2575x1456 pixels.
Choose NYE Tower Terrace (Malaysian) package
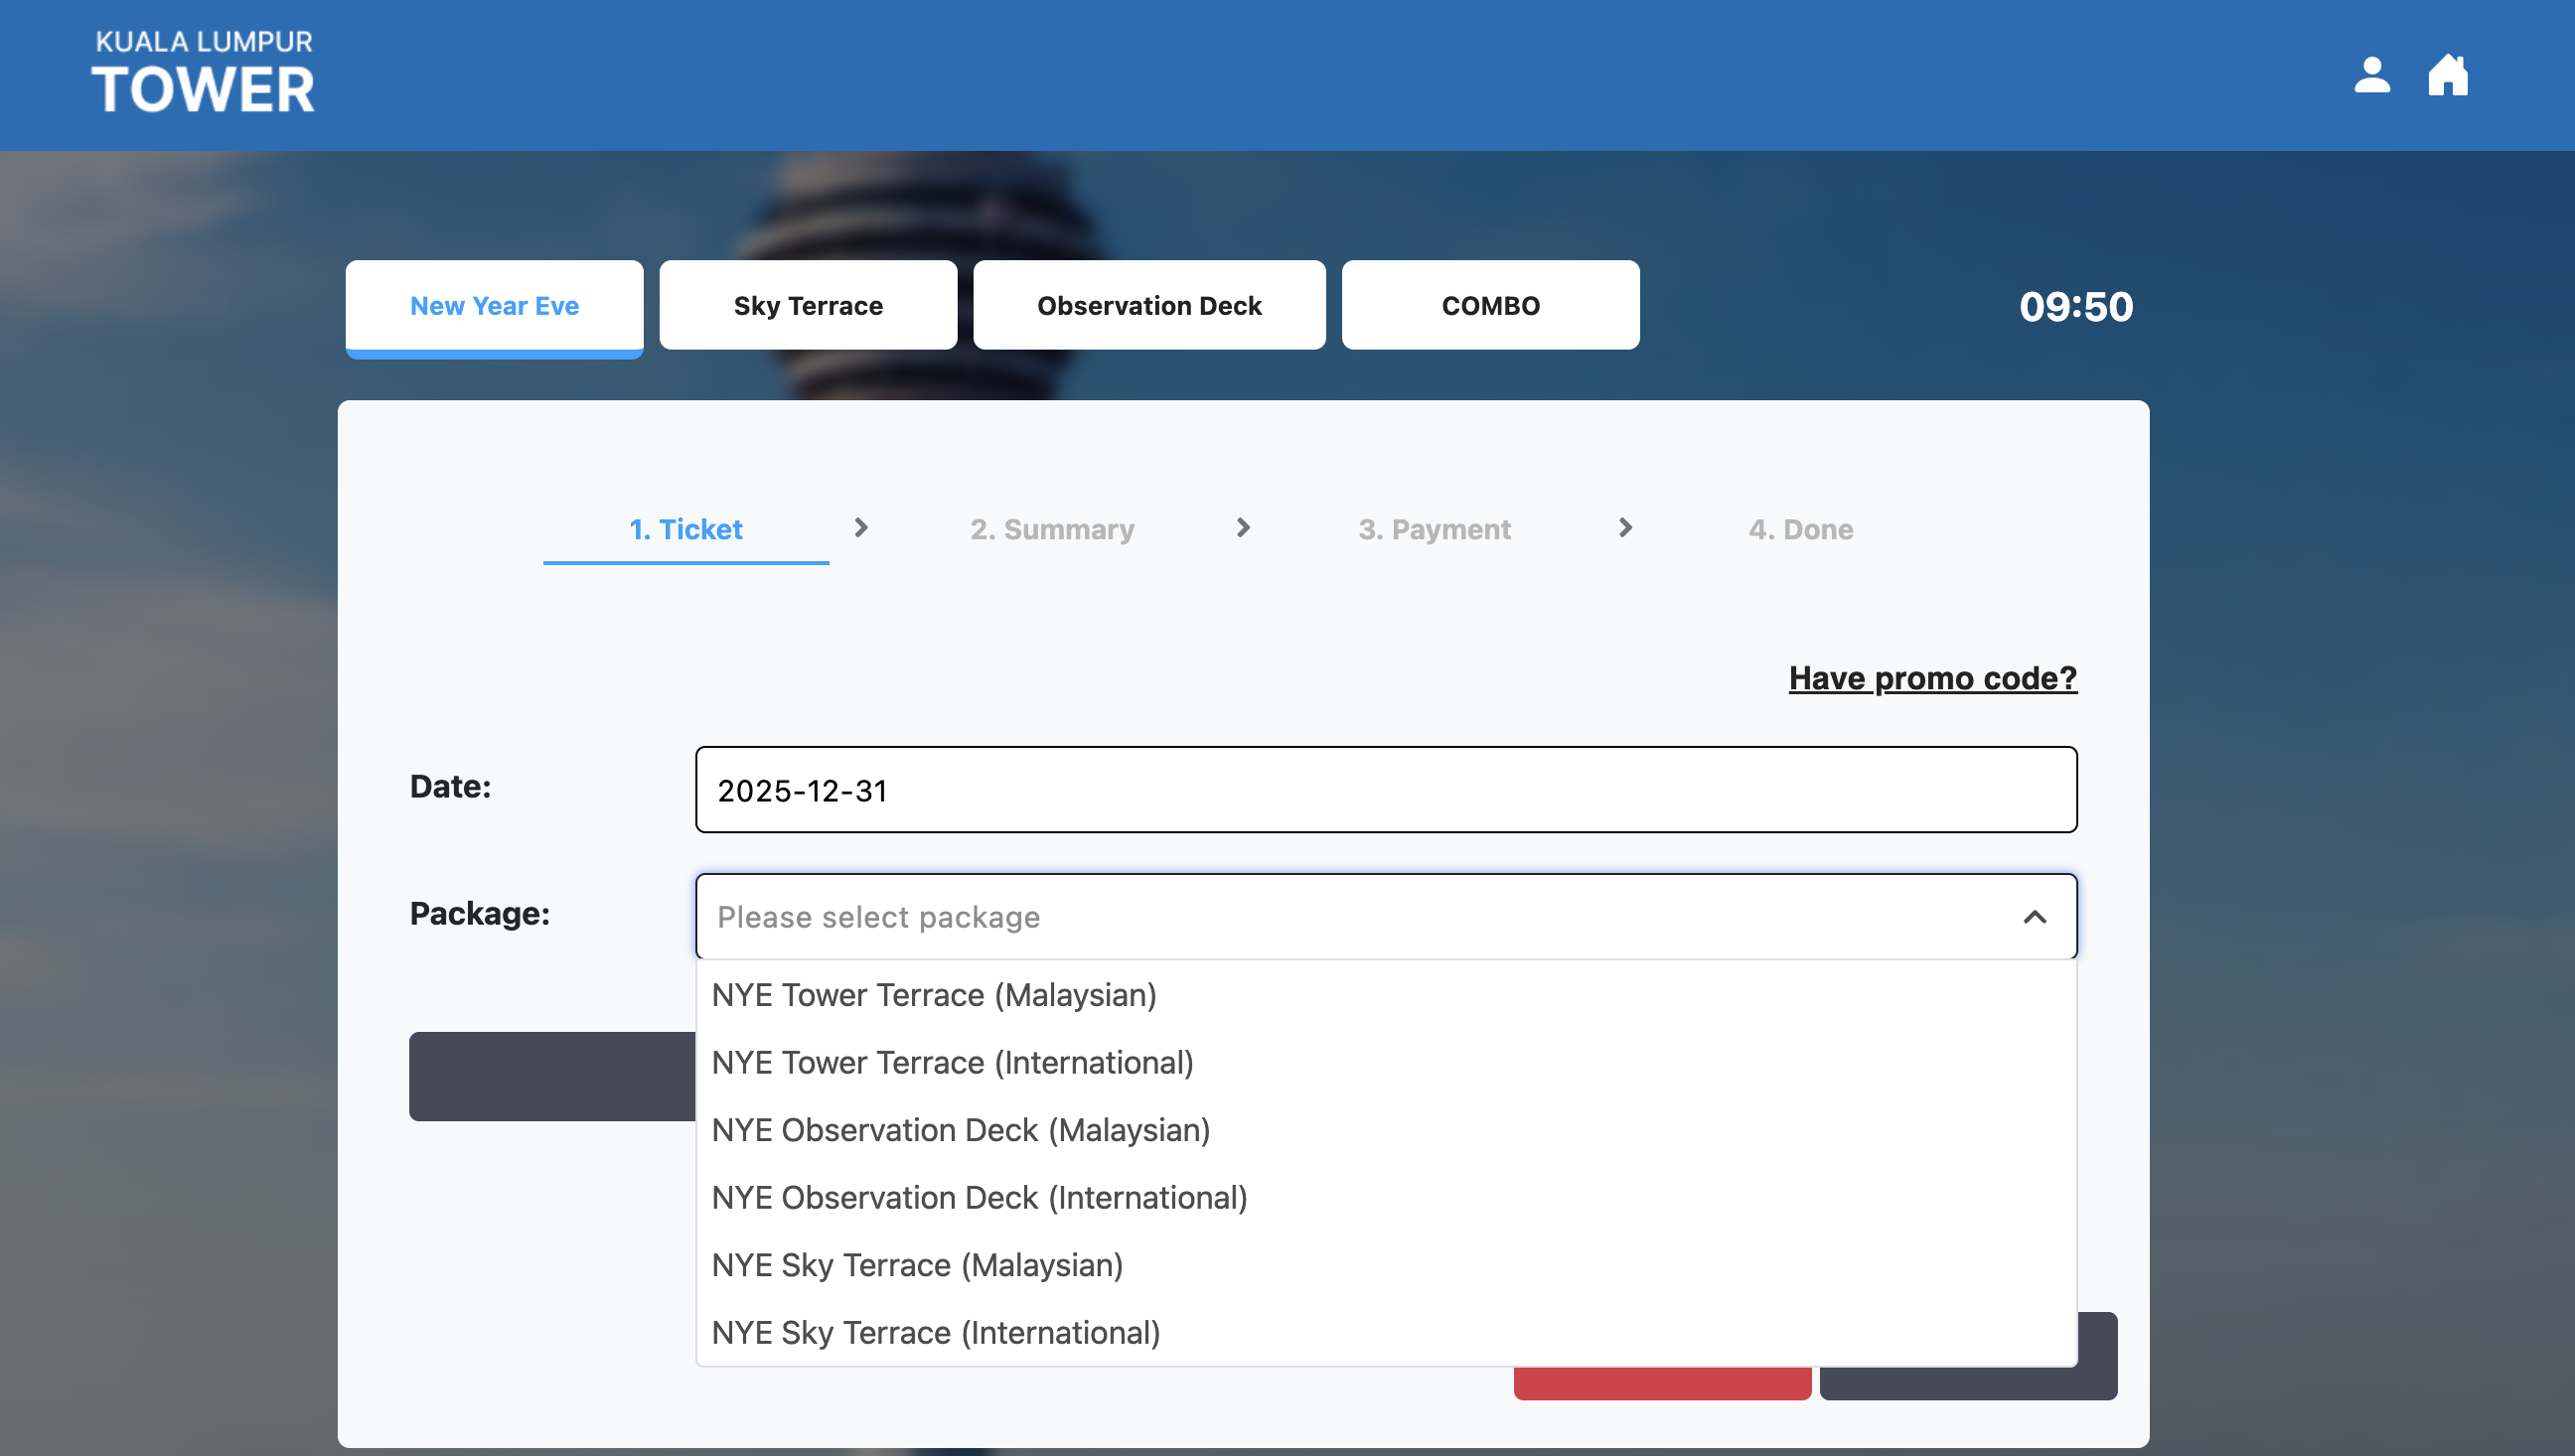pyautogui.click(x=934, y=995)
